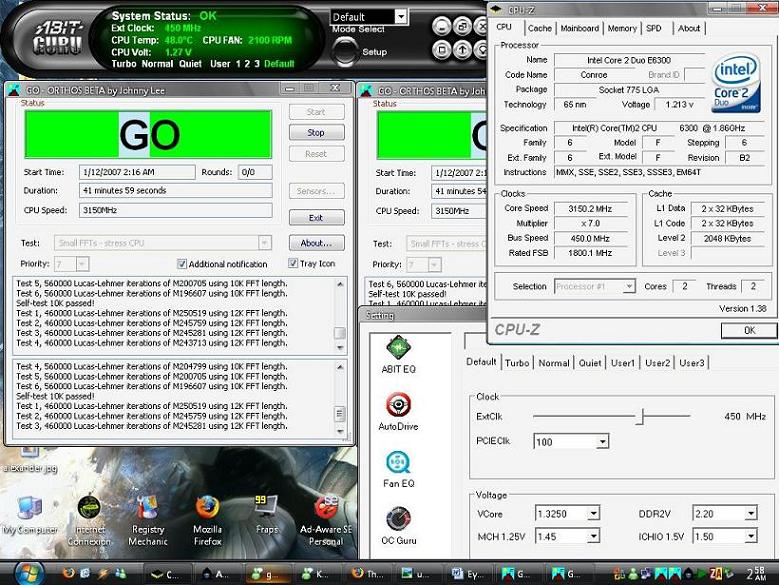This screenshot has height=585, width=779.
Task: Click lower log scrollbar down arrow in ORTHOS
Action: point(340,431)
